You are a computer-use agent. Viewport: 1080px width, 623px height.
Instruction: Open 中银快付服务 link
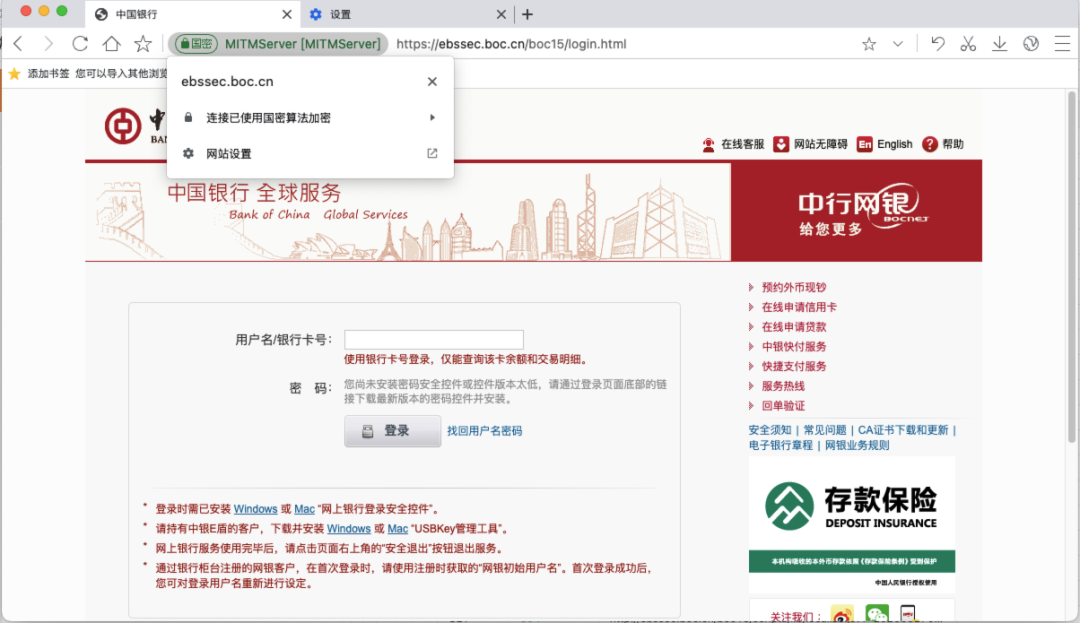(x=793, y=347)
